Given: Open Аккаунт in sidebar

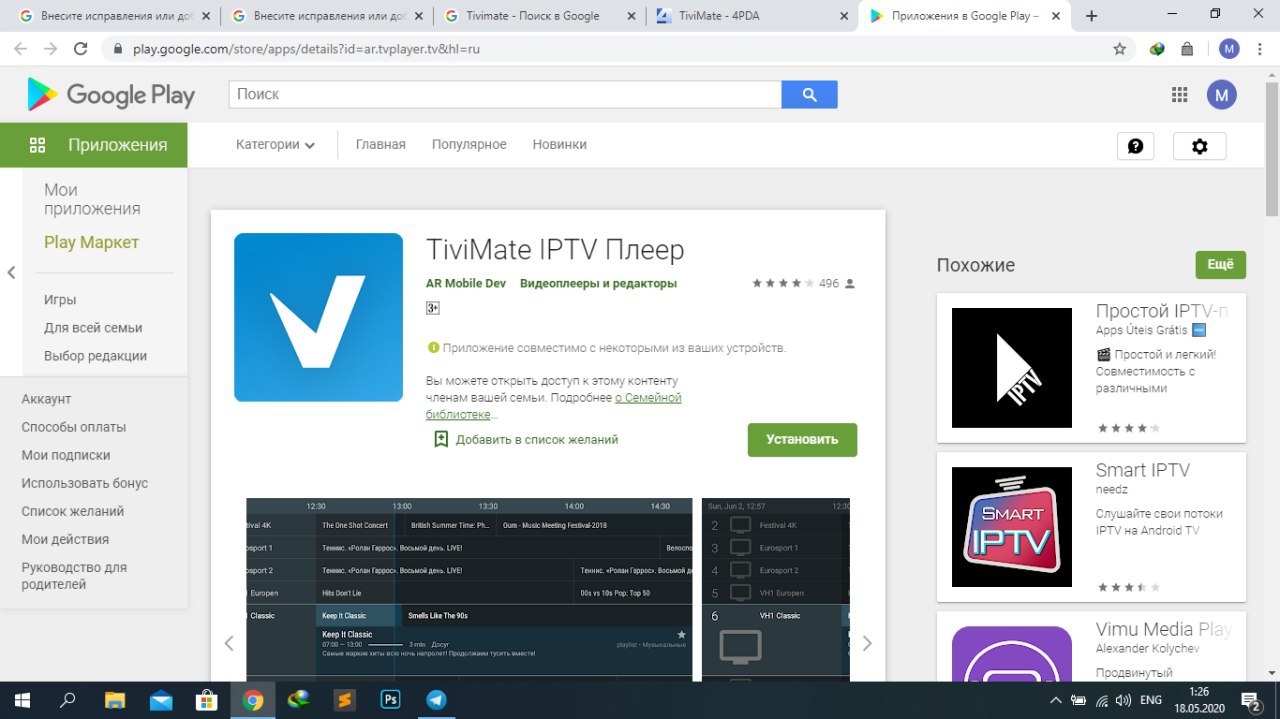Looking at the screenshot, I should [x=46, y=399].
